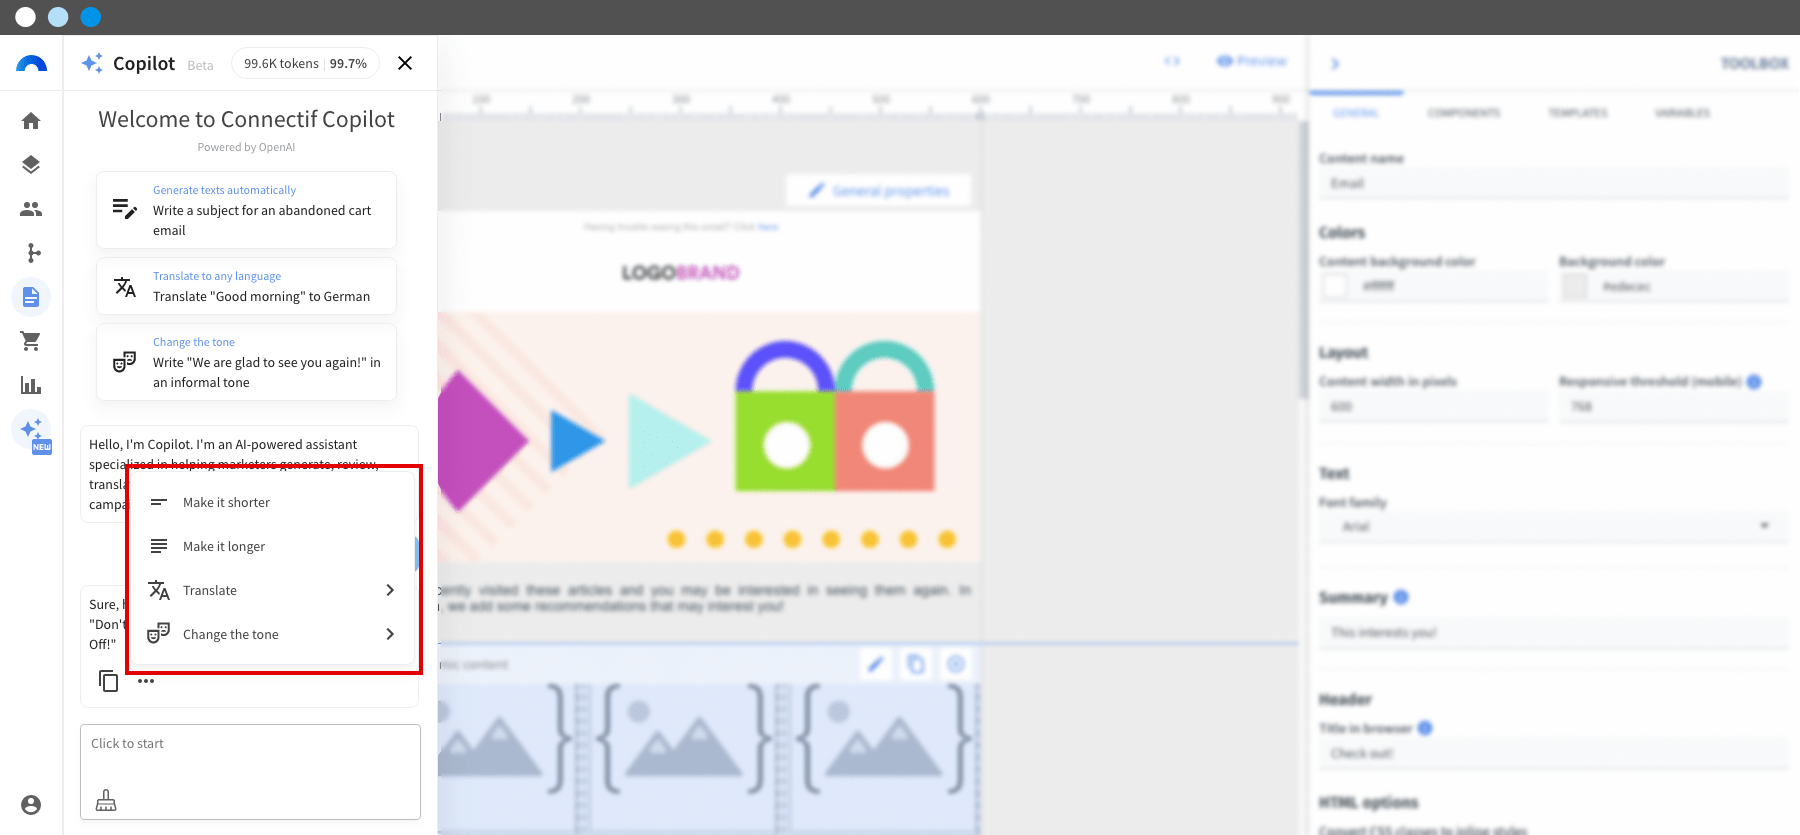Click the code view icon in editor
The height and width of the screenshot is (835, 1800).
[1172, 61]
